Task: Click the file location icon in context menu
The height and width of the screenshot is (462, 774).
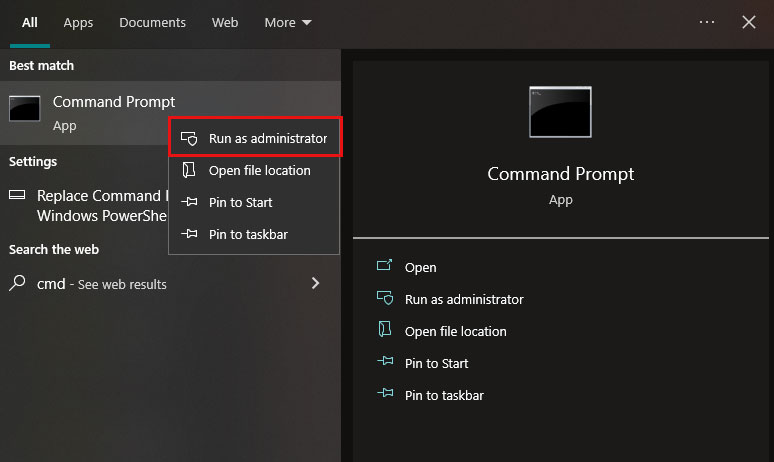Action: pos(189,170)
